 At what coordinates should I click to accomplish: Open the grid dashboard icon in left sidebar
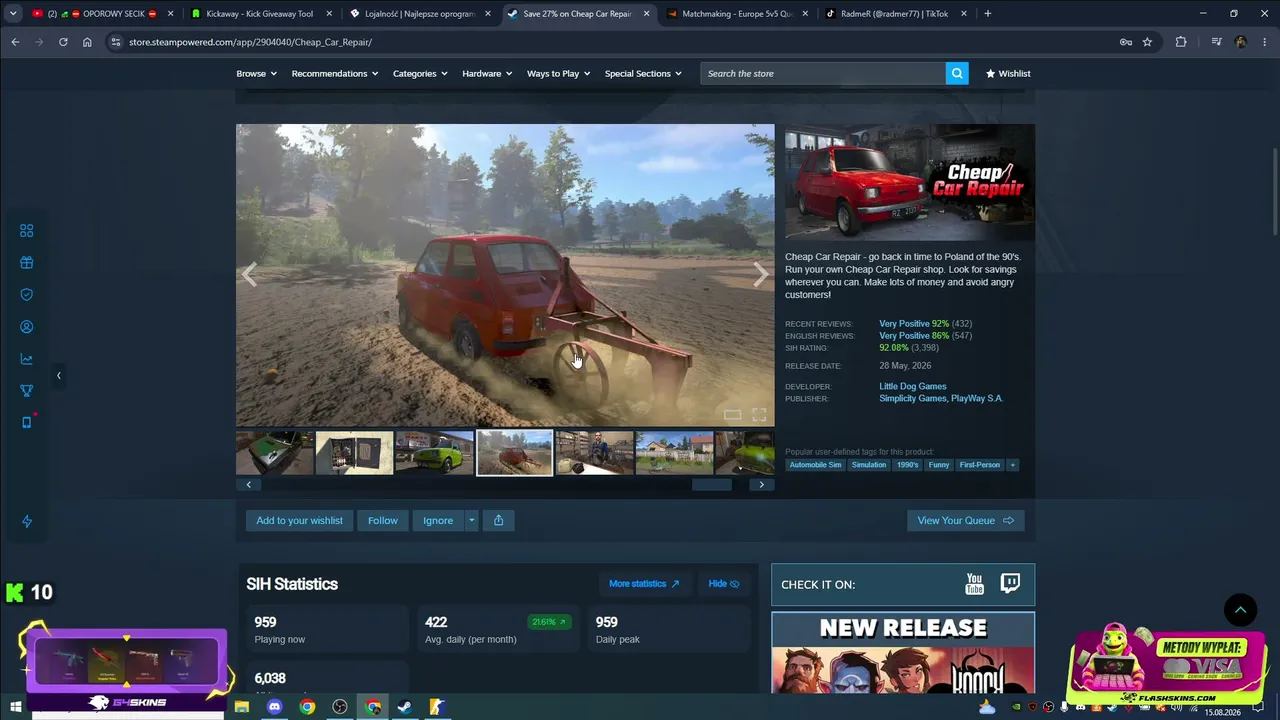27,231
